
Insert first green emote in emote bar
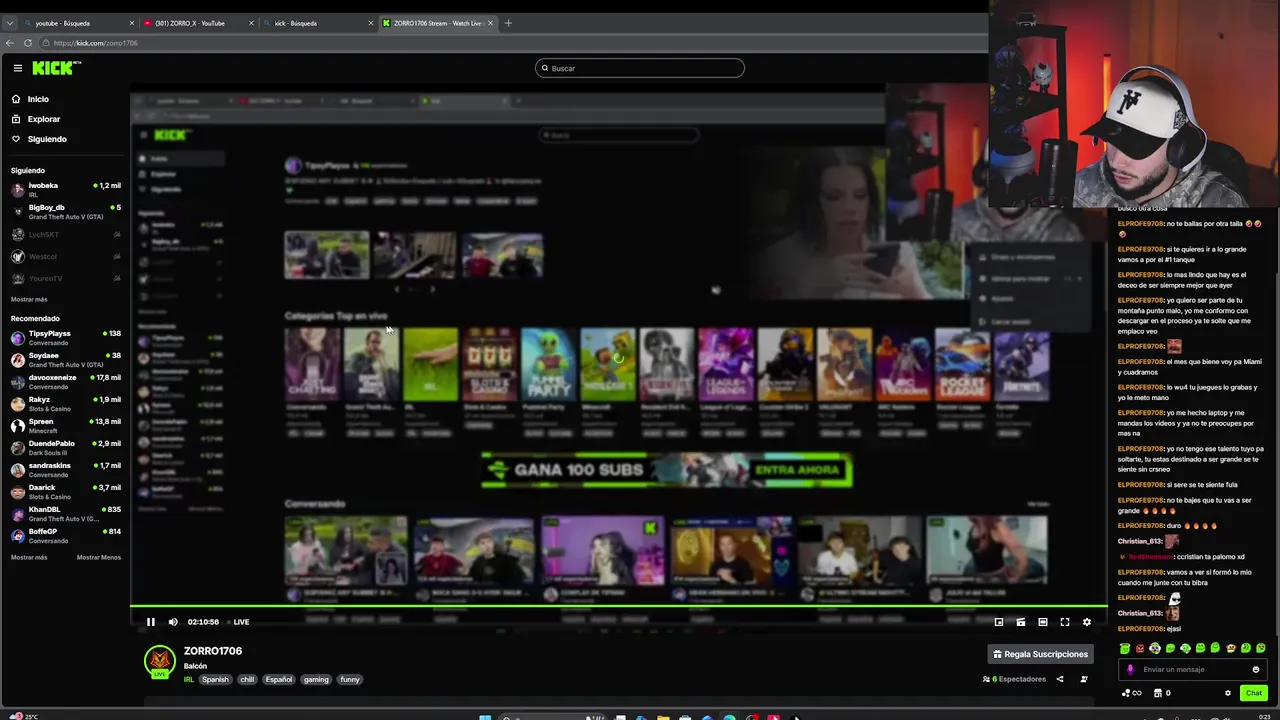(1125, 649)
